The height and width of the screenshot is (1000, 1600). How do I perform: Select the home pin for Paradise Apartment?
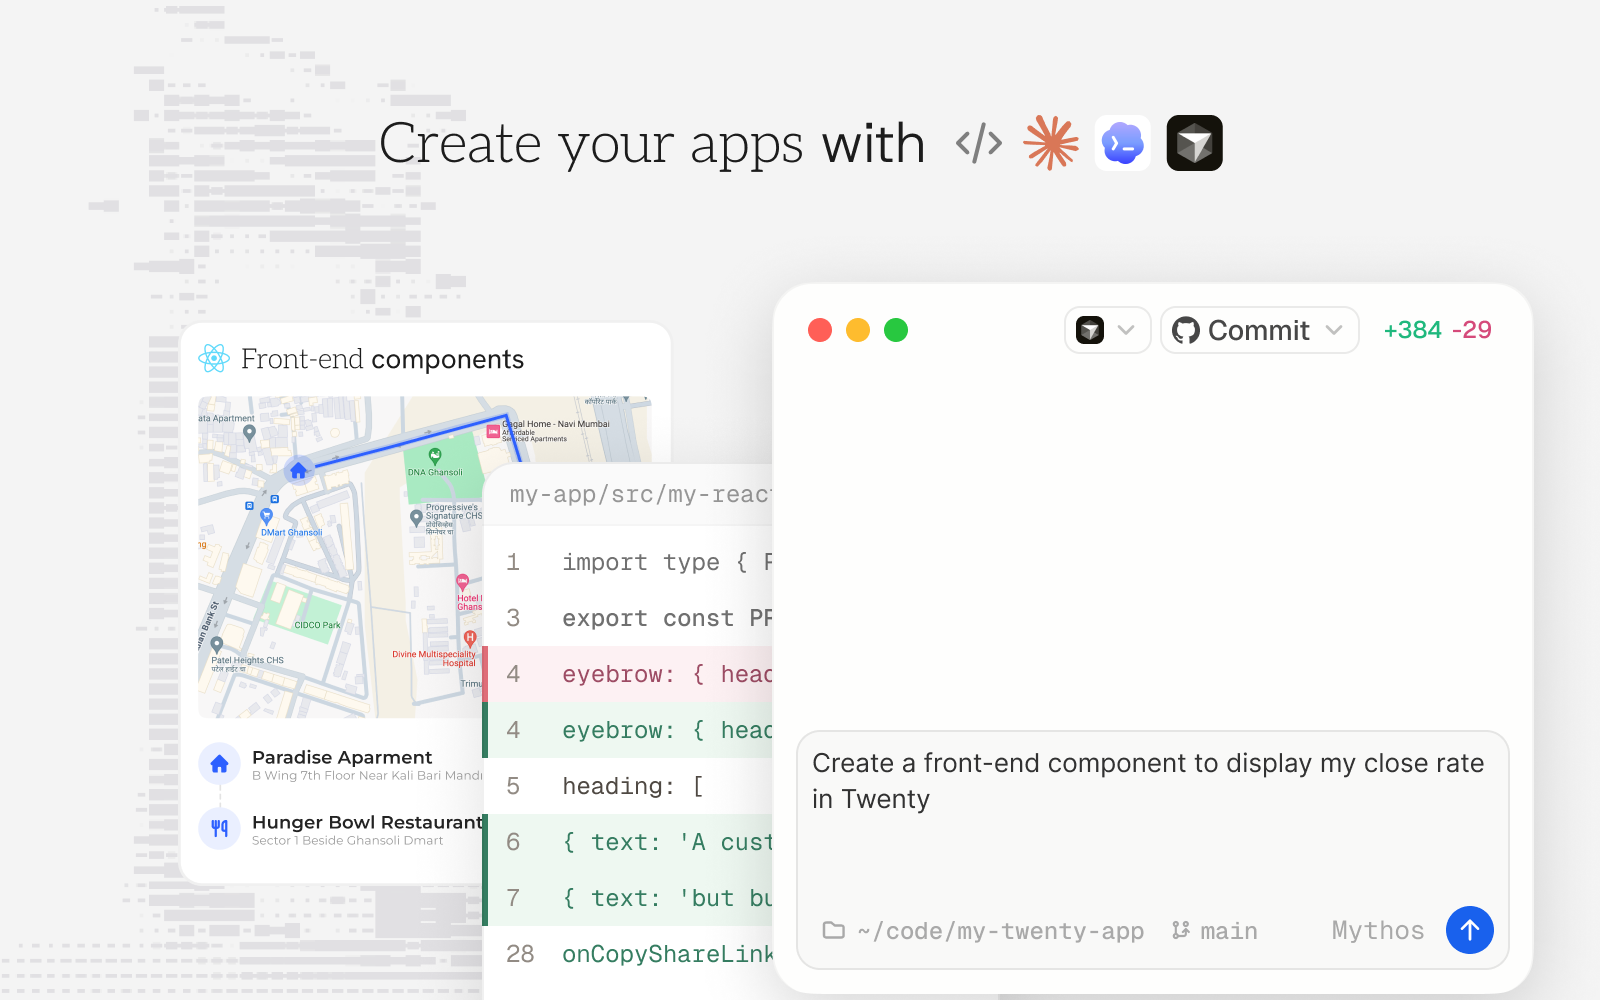pyautogui.click(x=219, y=764)
